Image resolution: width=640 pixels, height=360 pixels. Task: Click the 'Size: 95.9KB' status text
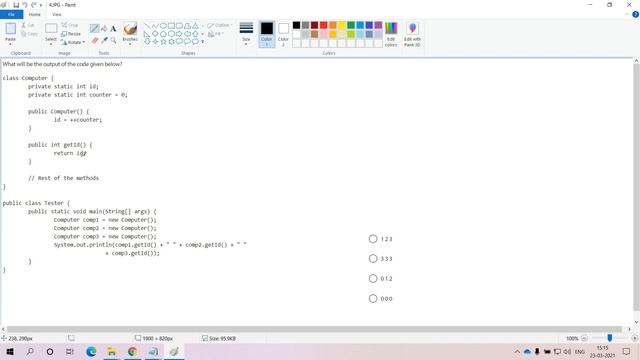coord(222,338)
